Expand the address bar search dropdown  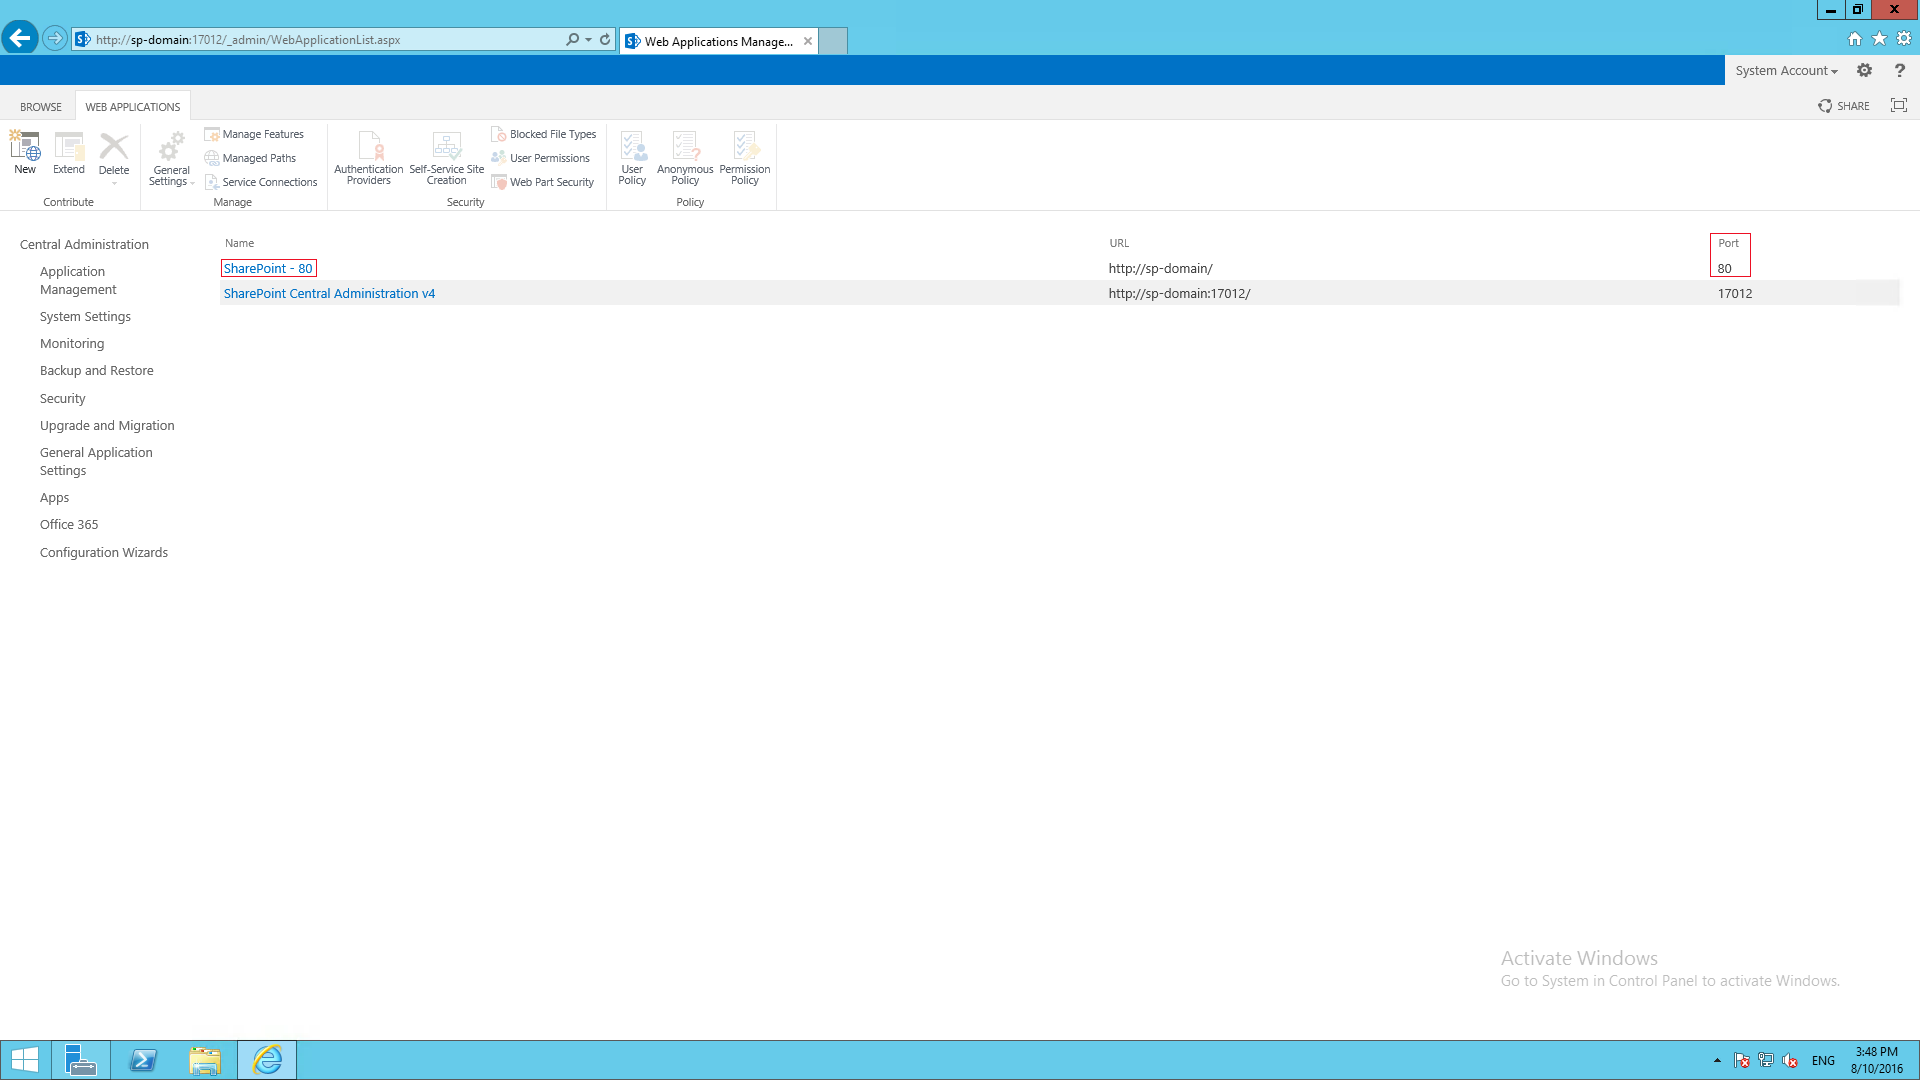pyautogui.click(x=588, y=40)
